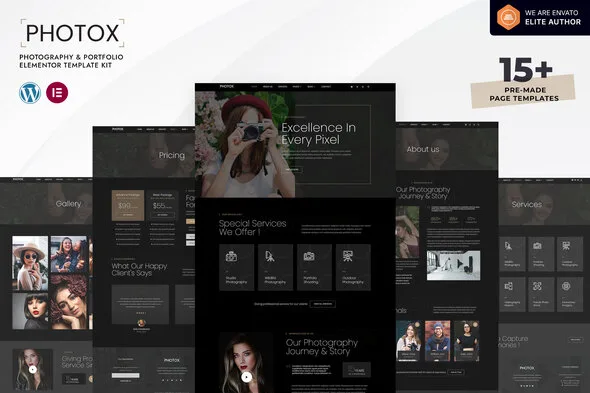Select the Outdoor Photography studio light icon on the home page
This screenshot has height=393, width=590.
(348, 256)
